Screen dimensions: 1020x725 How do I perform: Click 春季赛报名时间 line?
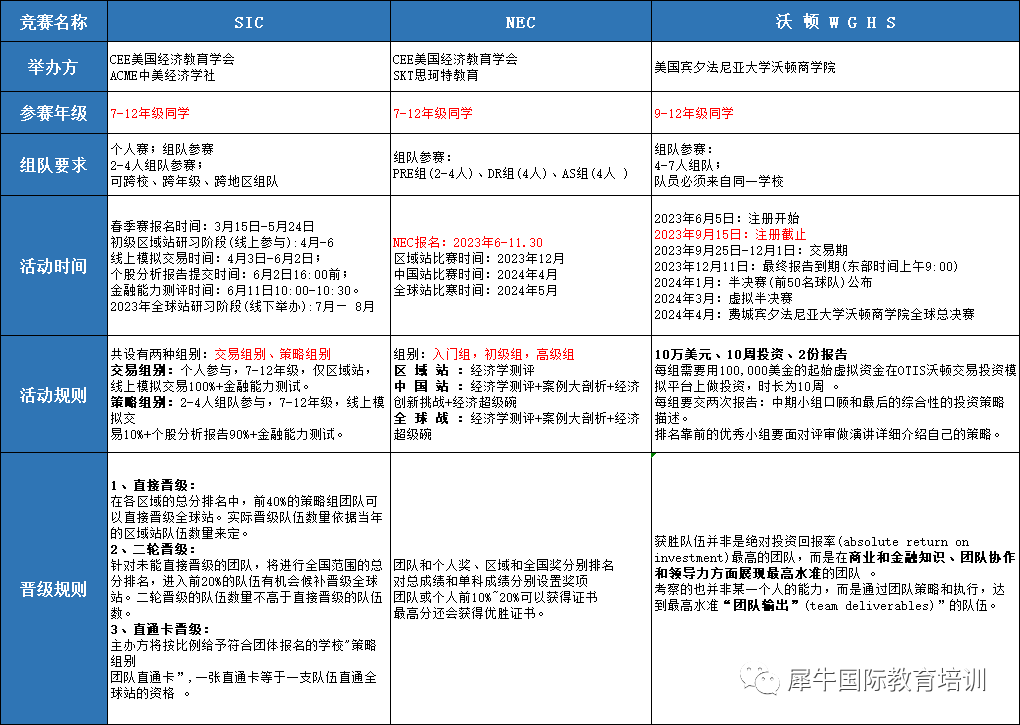[212, 226]
